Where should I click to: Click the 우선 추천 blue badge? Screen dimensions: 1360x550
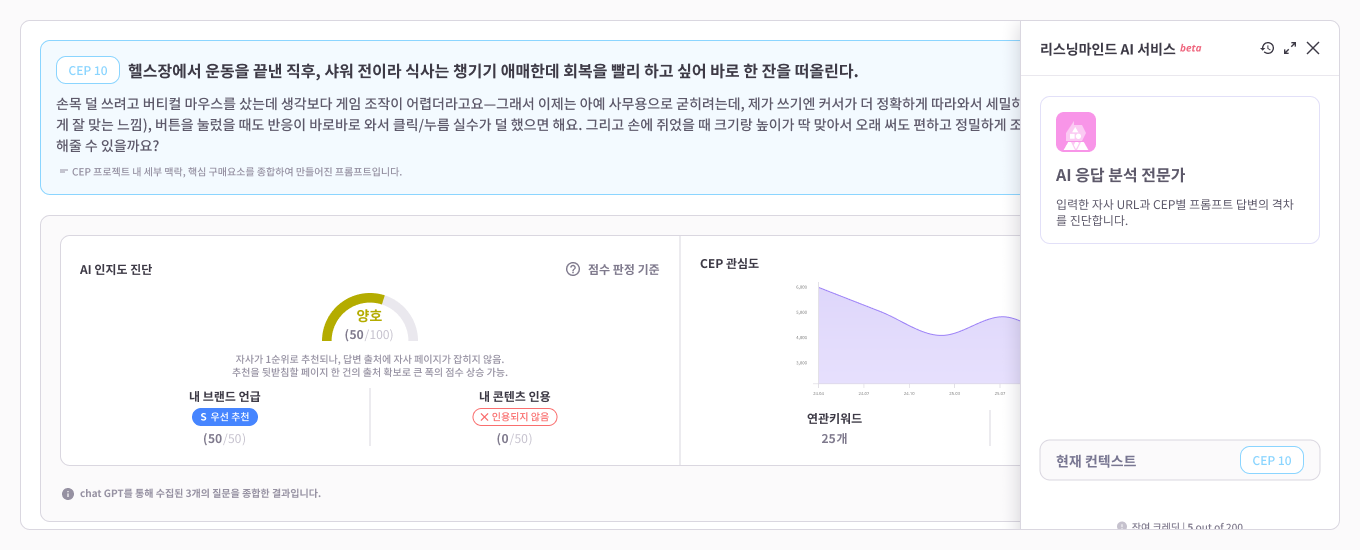pyautogui.click(x=225, y=417)
